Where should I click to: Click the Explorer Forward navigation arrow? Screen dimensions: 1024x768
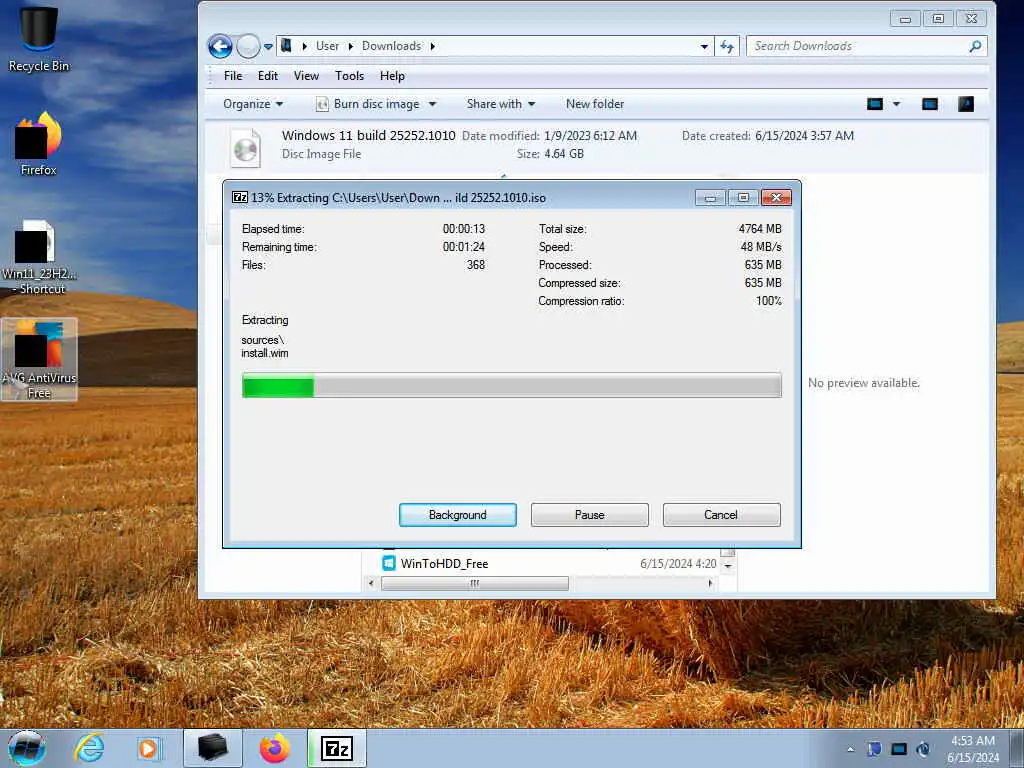(x=248, y=46)
